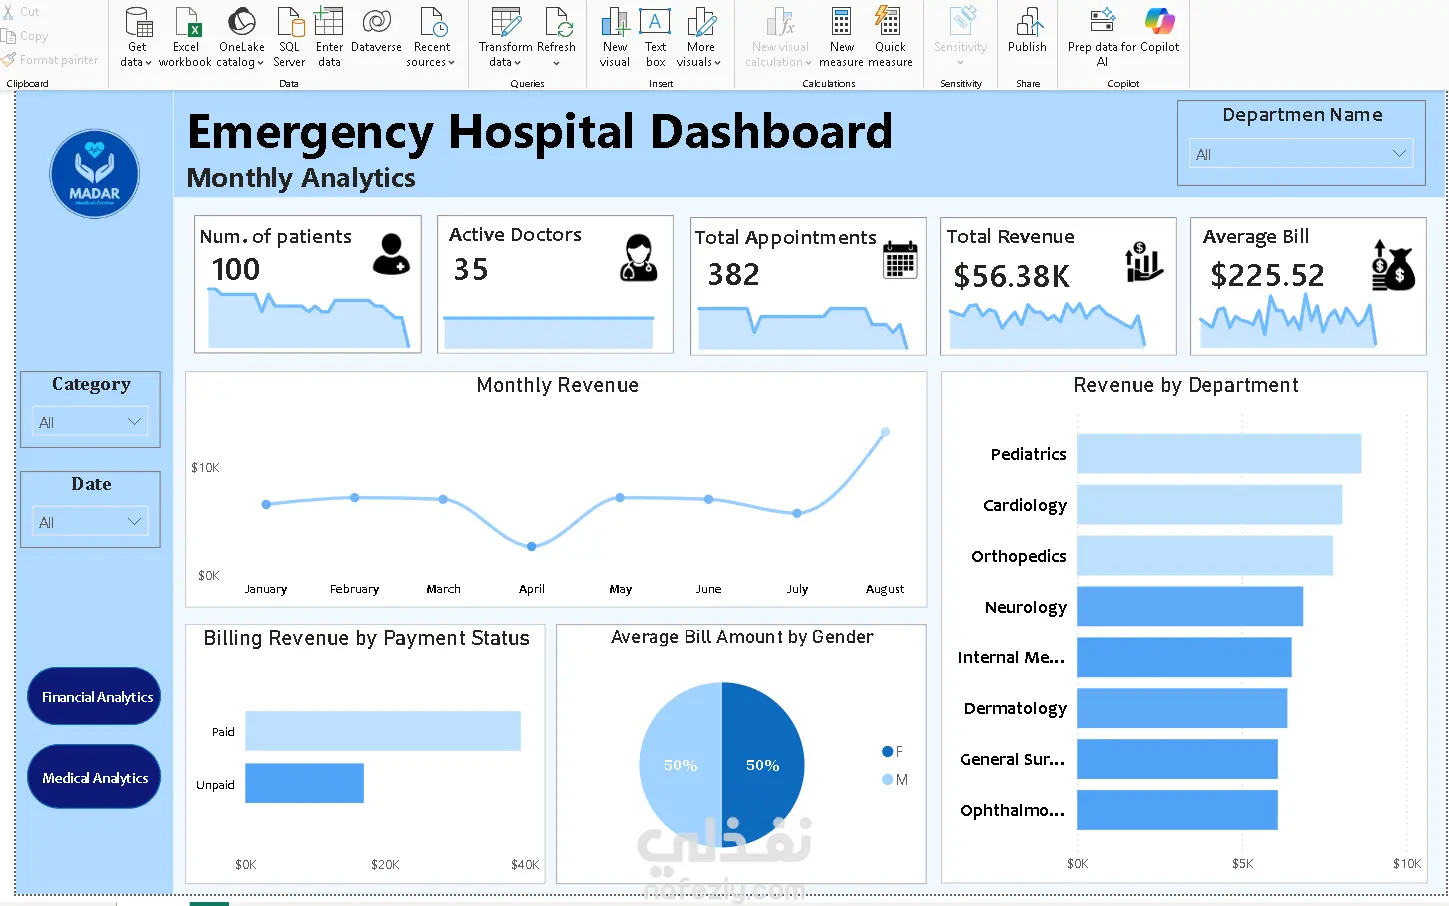Image resolution: width=1449 pixels, height=906 pixels.
Task: Click the Average Bill value $225.52
Action: (x=1267, y=275)
